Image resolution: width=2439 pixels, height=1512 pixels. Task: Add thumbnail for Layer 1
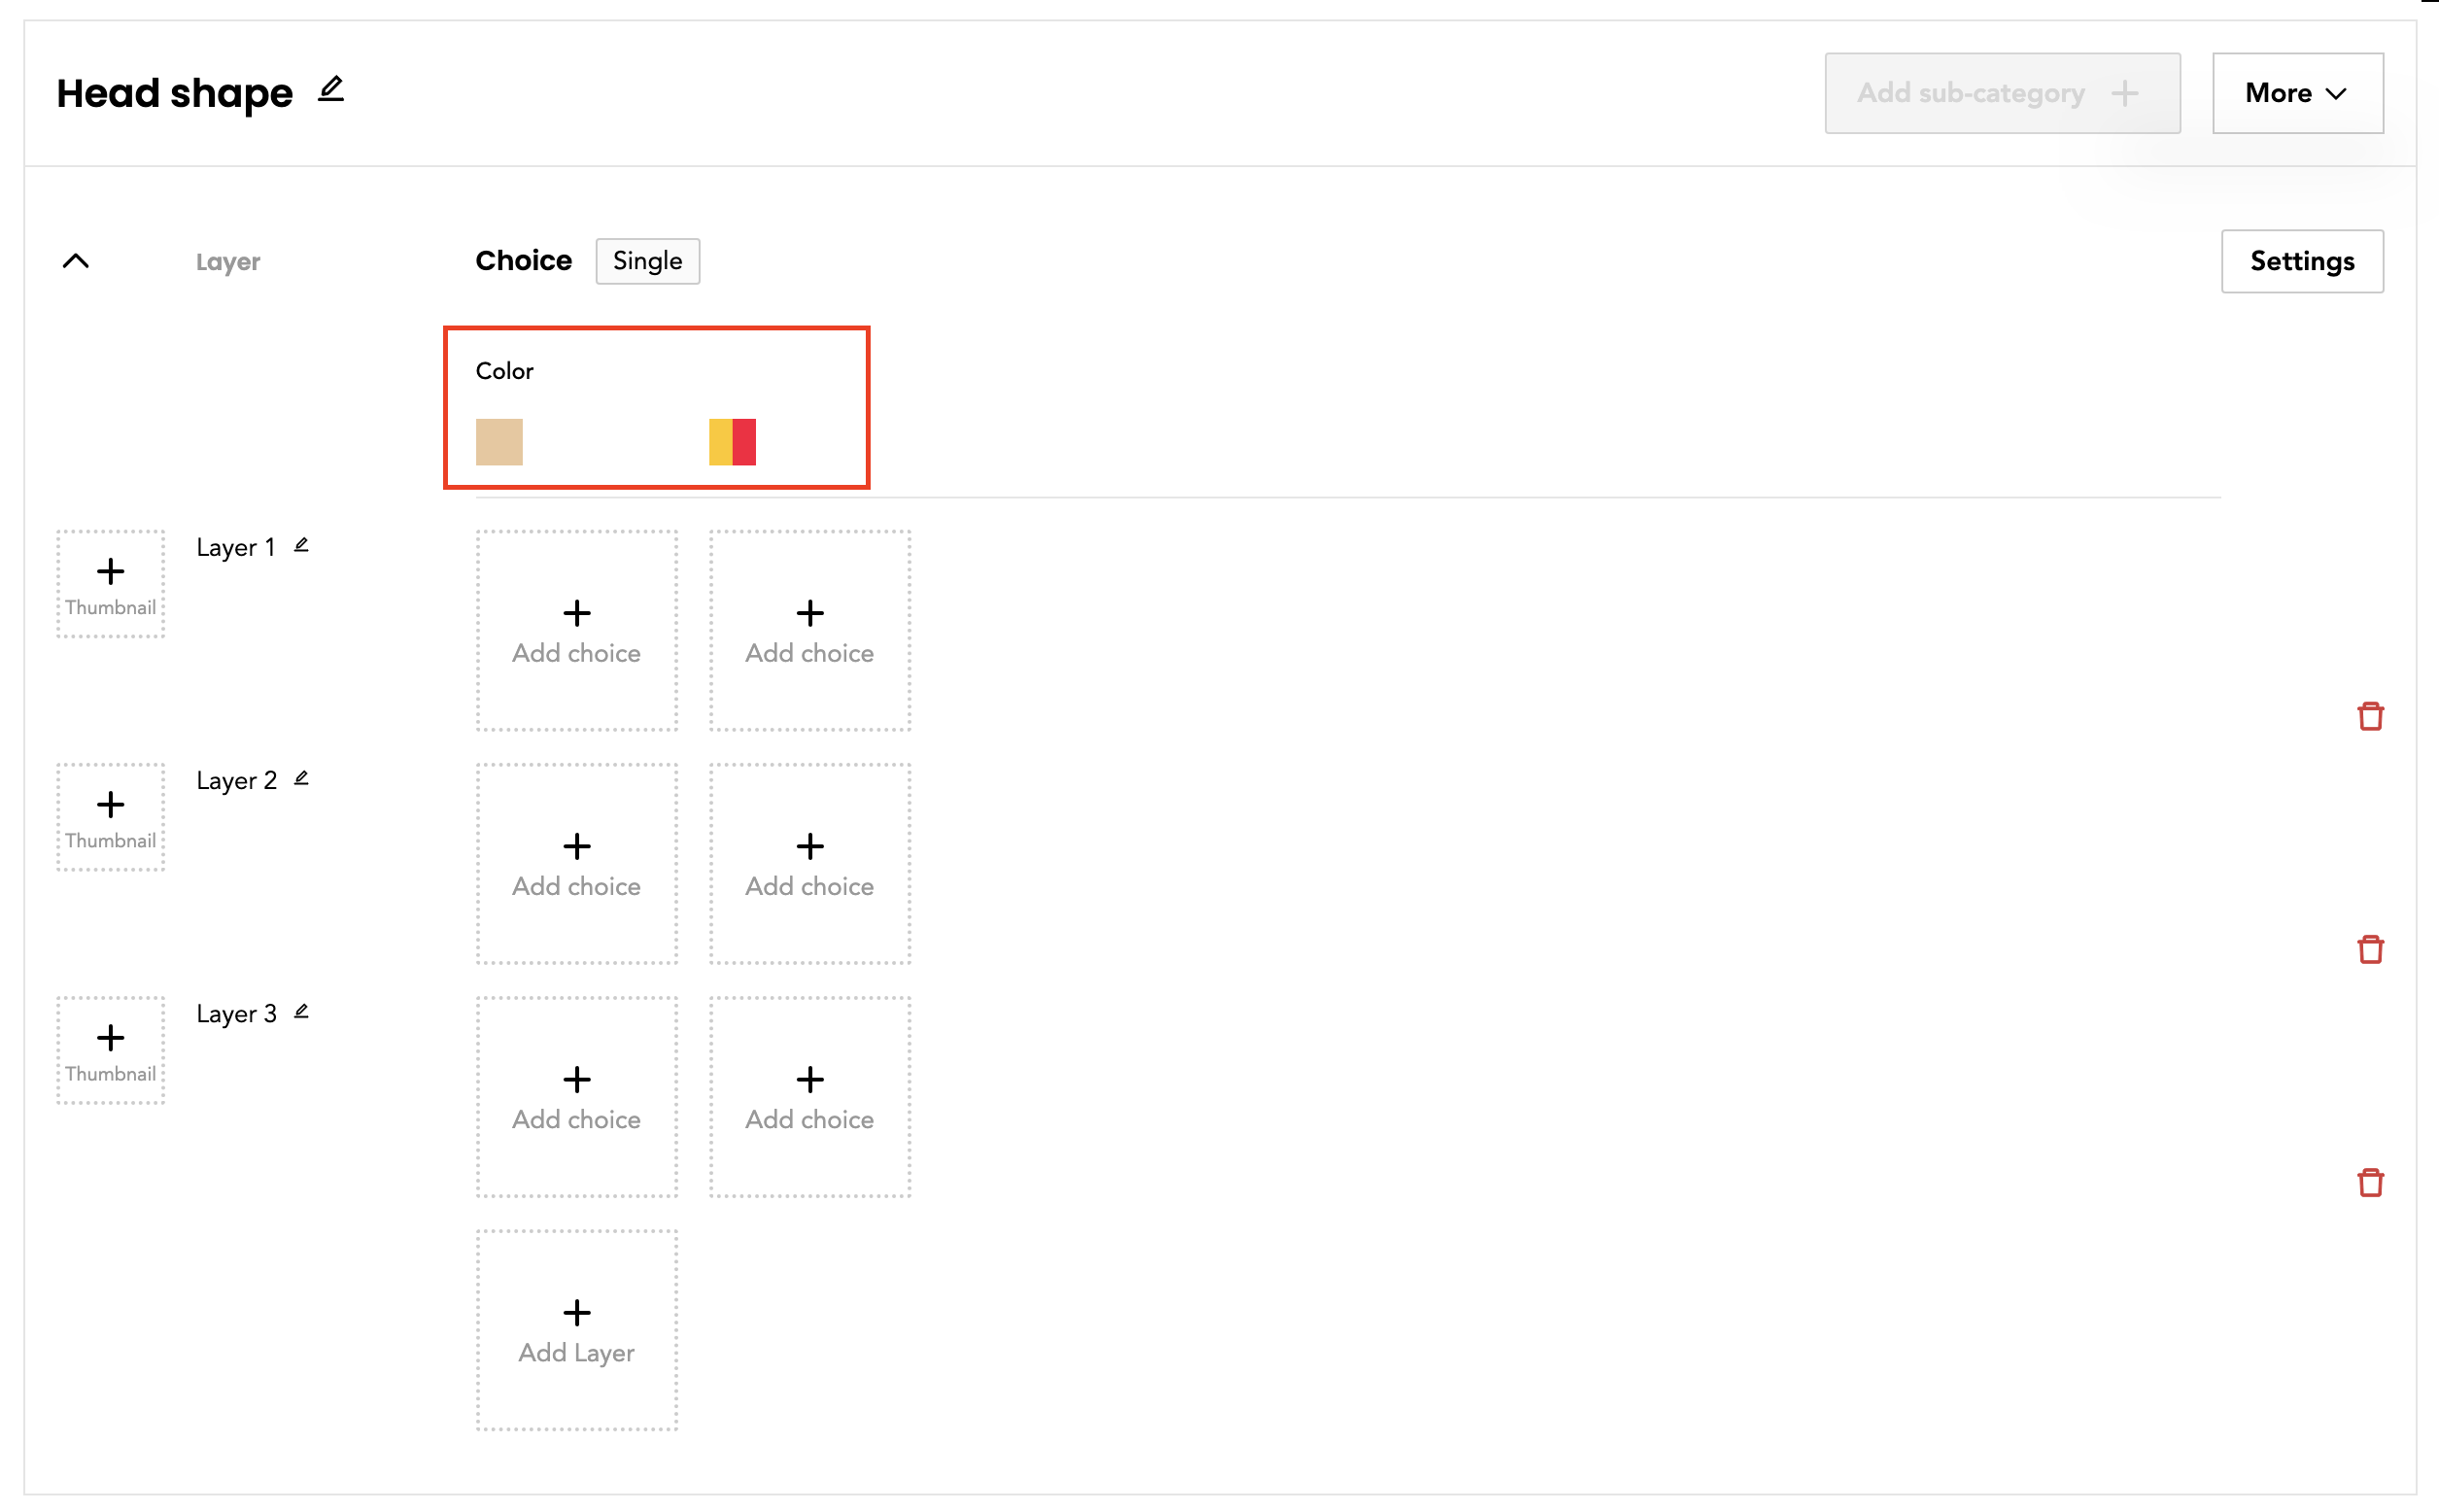[110, 584]
